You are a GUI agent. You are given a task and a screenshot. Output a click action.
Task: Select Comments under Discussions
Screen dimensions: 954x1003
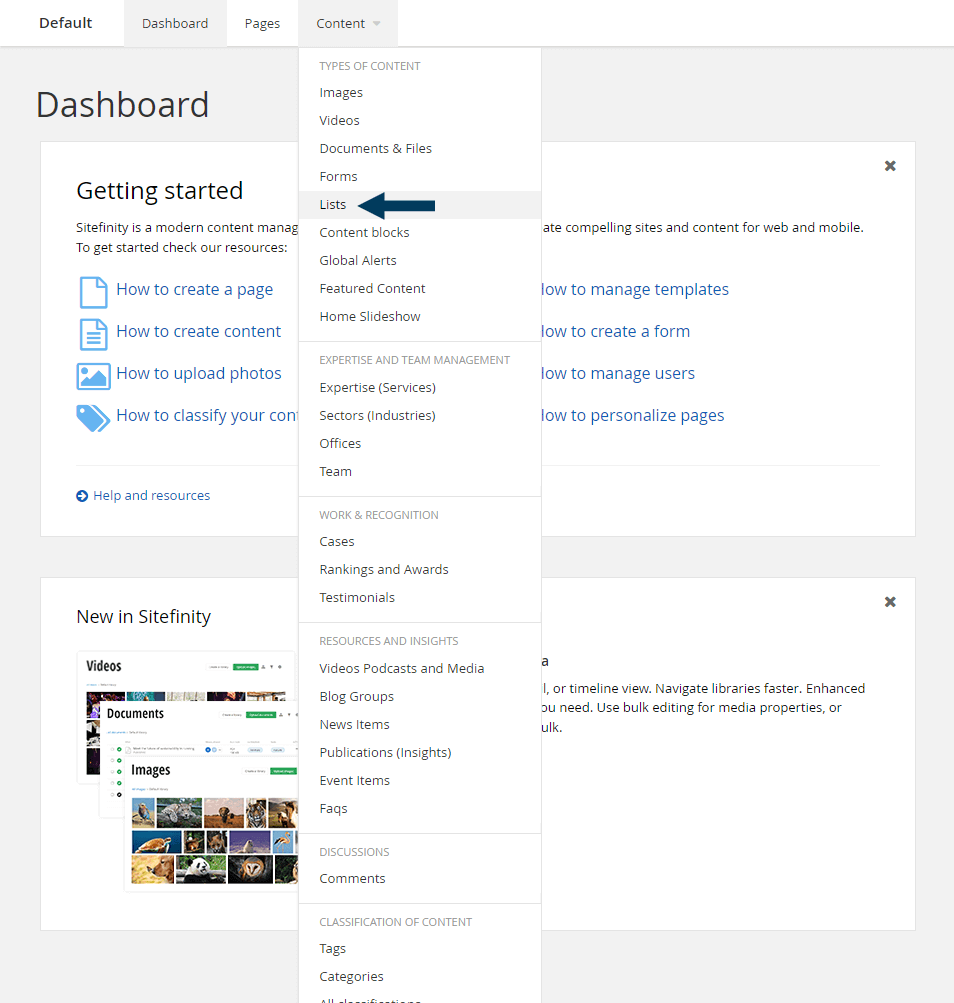352,877
